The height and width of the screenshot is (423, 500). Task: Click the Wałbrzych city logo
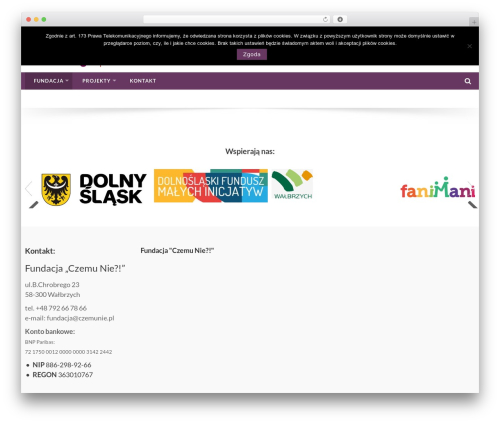(292, 185)
